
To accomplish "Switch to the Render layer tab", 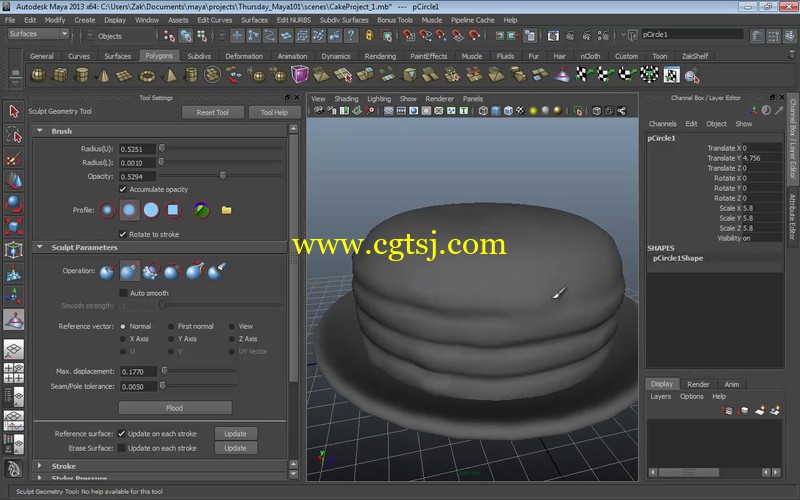I will pyautogui.click(x=698, y=384).
